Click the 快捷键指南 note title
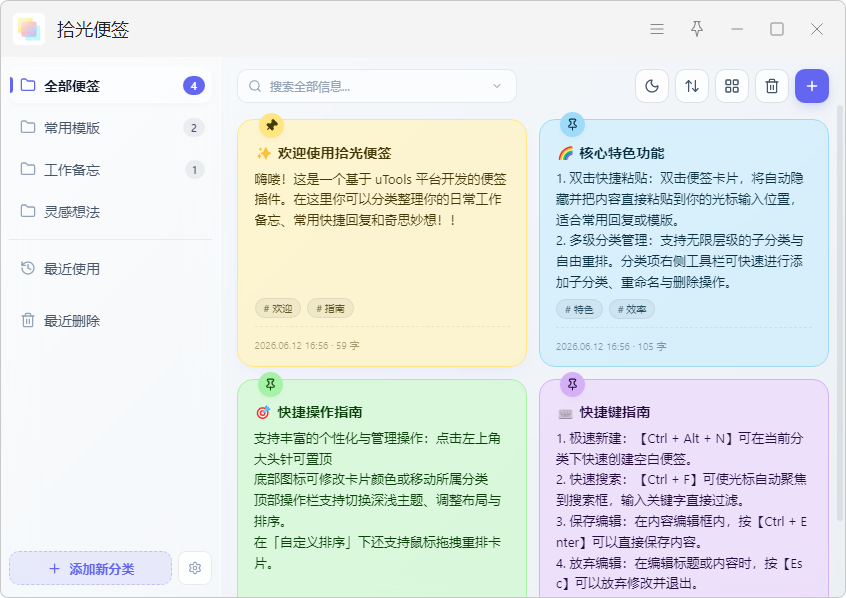Image resolution: width=846 pixels, height=598 pixels. tap(615, 412)
